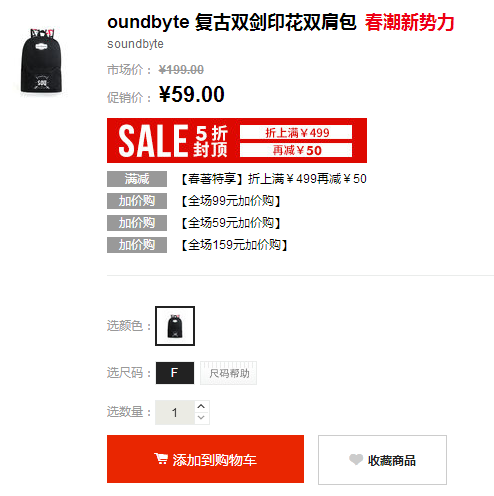Viewport: 494px width, 496px height.
Task: Open the 尺码帮助 size guide
Action: (228, 373)
